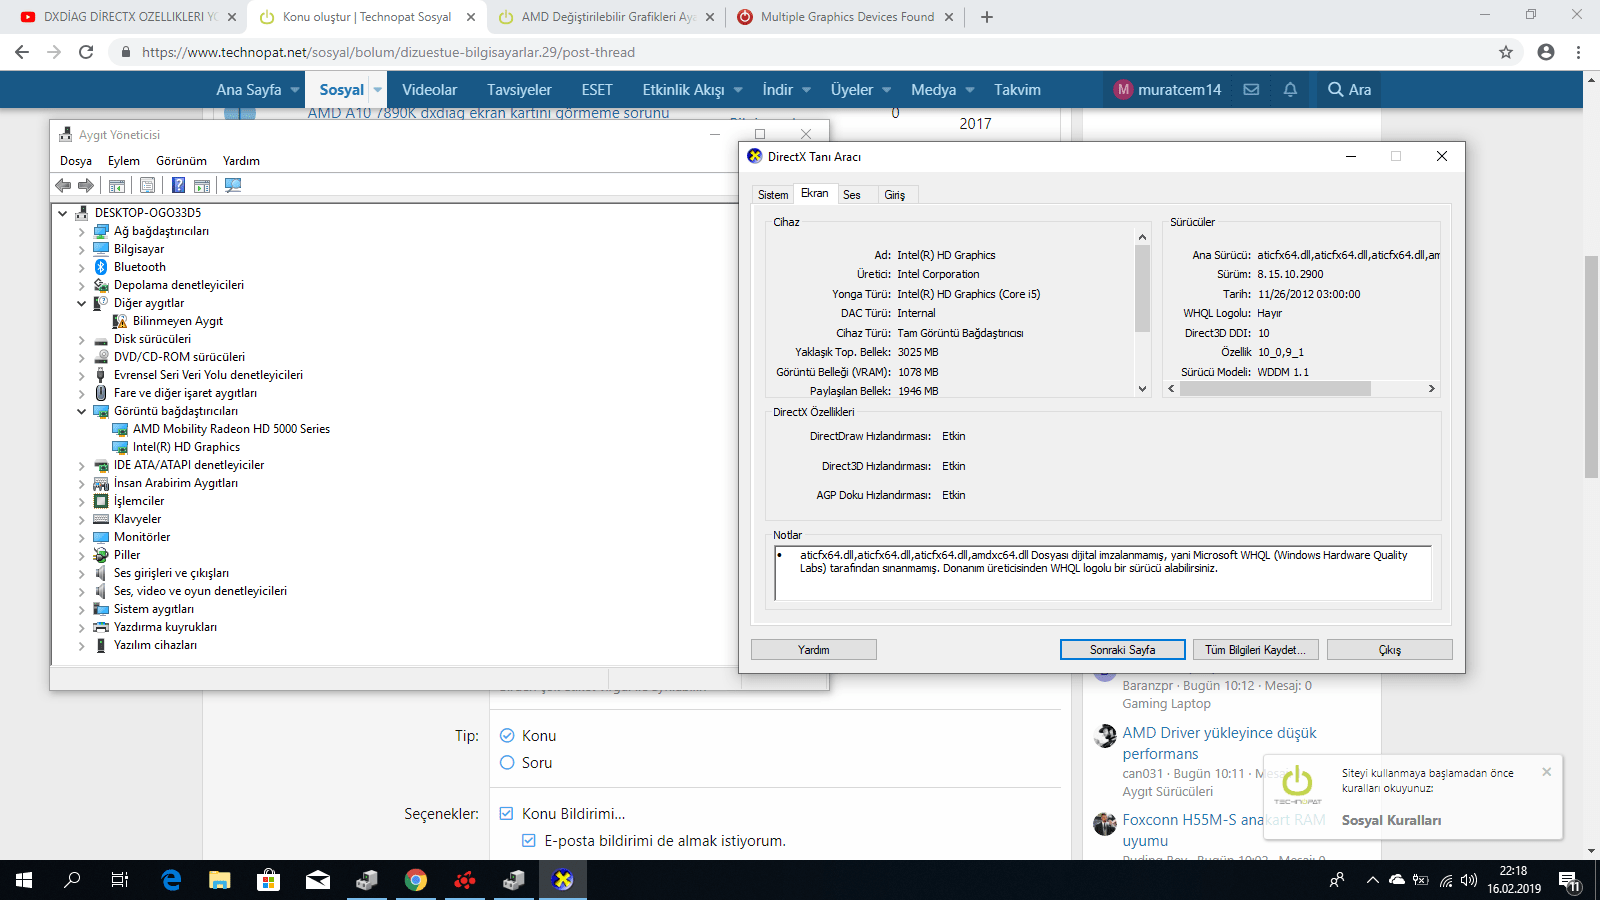
Task: Switch to the Giriş tab in DirectX Tanı Aracı
Action: click(895, 195)
